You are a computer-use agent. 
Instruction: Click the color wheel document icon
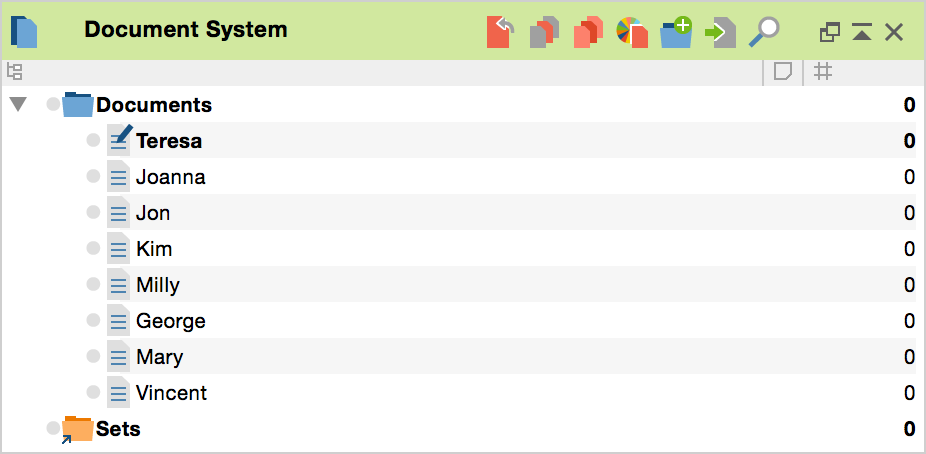(x=631, y=31)
